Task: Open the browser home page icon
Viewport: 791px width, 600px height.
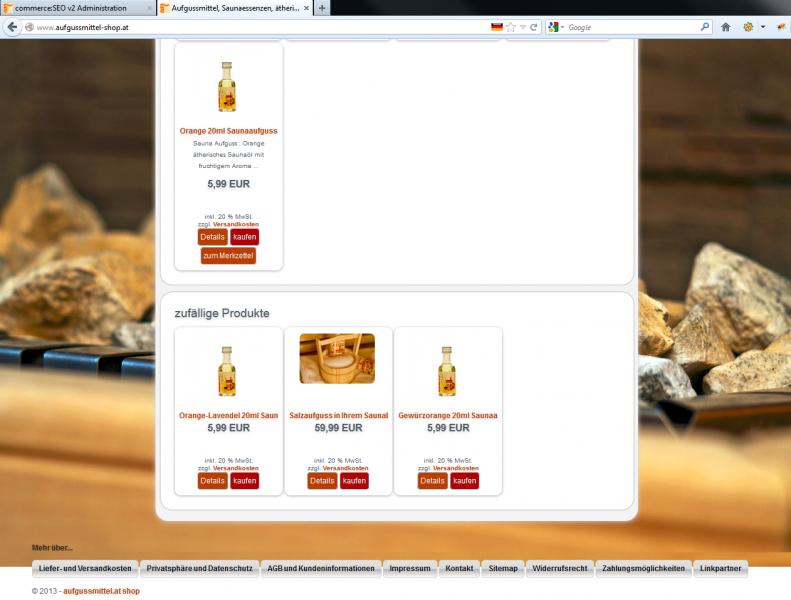Action: (726, 27)
